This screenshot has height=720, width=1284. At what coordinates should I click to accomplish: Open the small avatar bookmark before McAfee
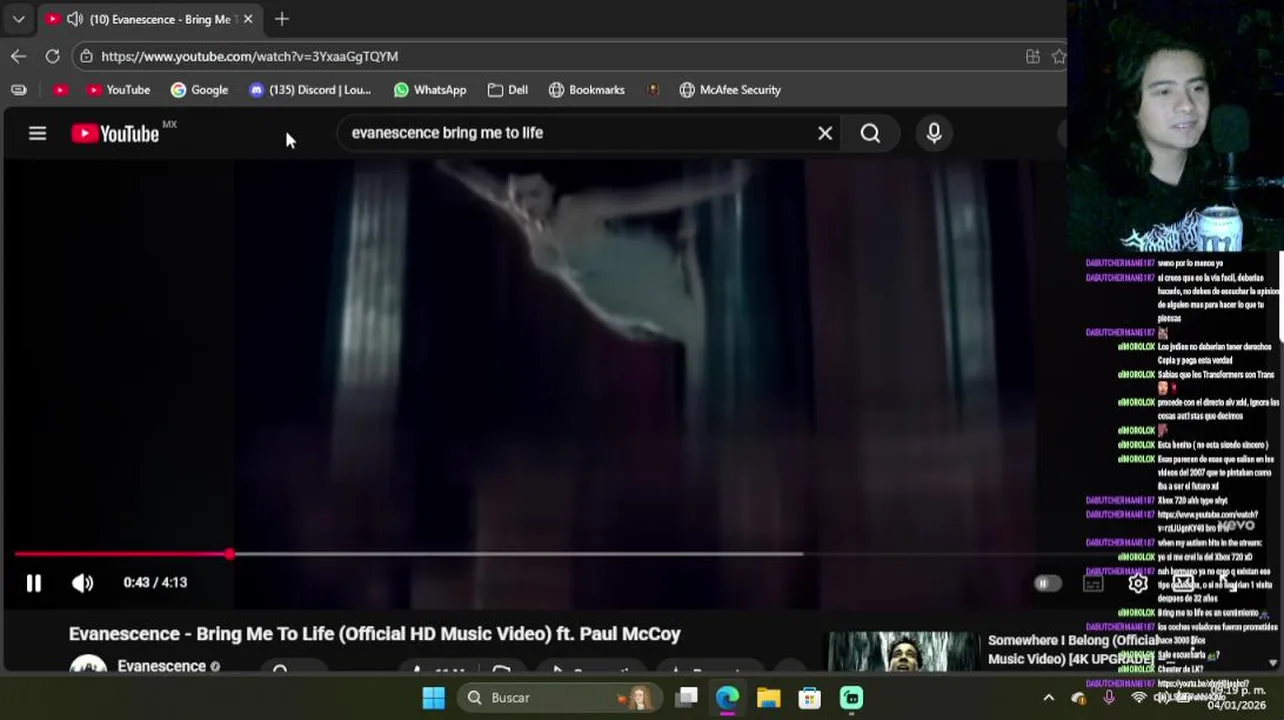pyautogui.click(x=653, y=90)
